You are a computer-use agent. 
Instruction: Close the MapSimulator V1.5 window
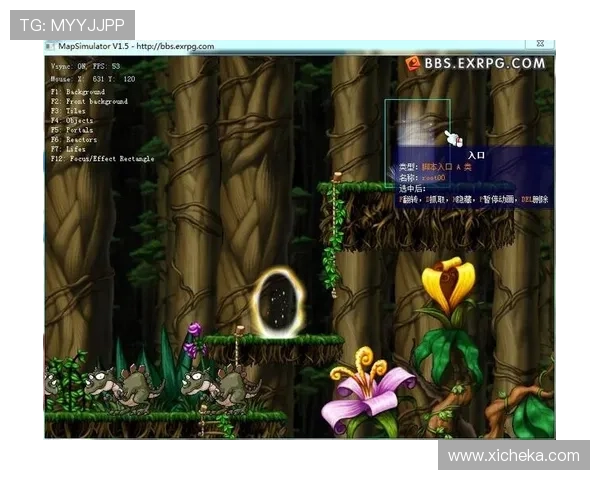click(540, 44)
